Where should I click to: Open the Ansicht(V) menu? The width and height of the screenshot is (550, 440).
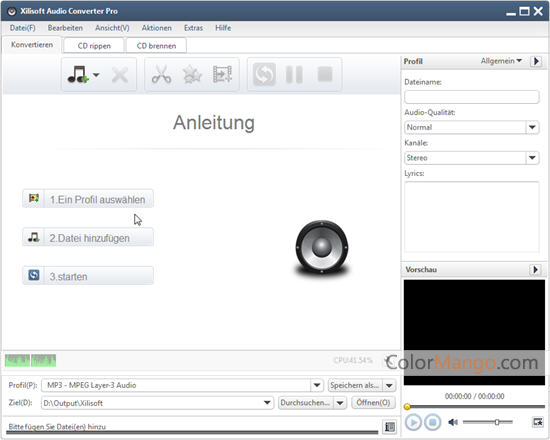pos(112,28)
